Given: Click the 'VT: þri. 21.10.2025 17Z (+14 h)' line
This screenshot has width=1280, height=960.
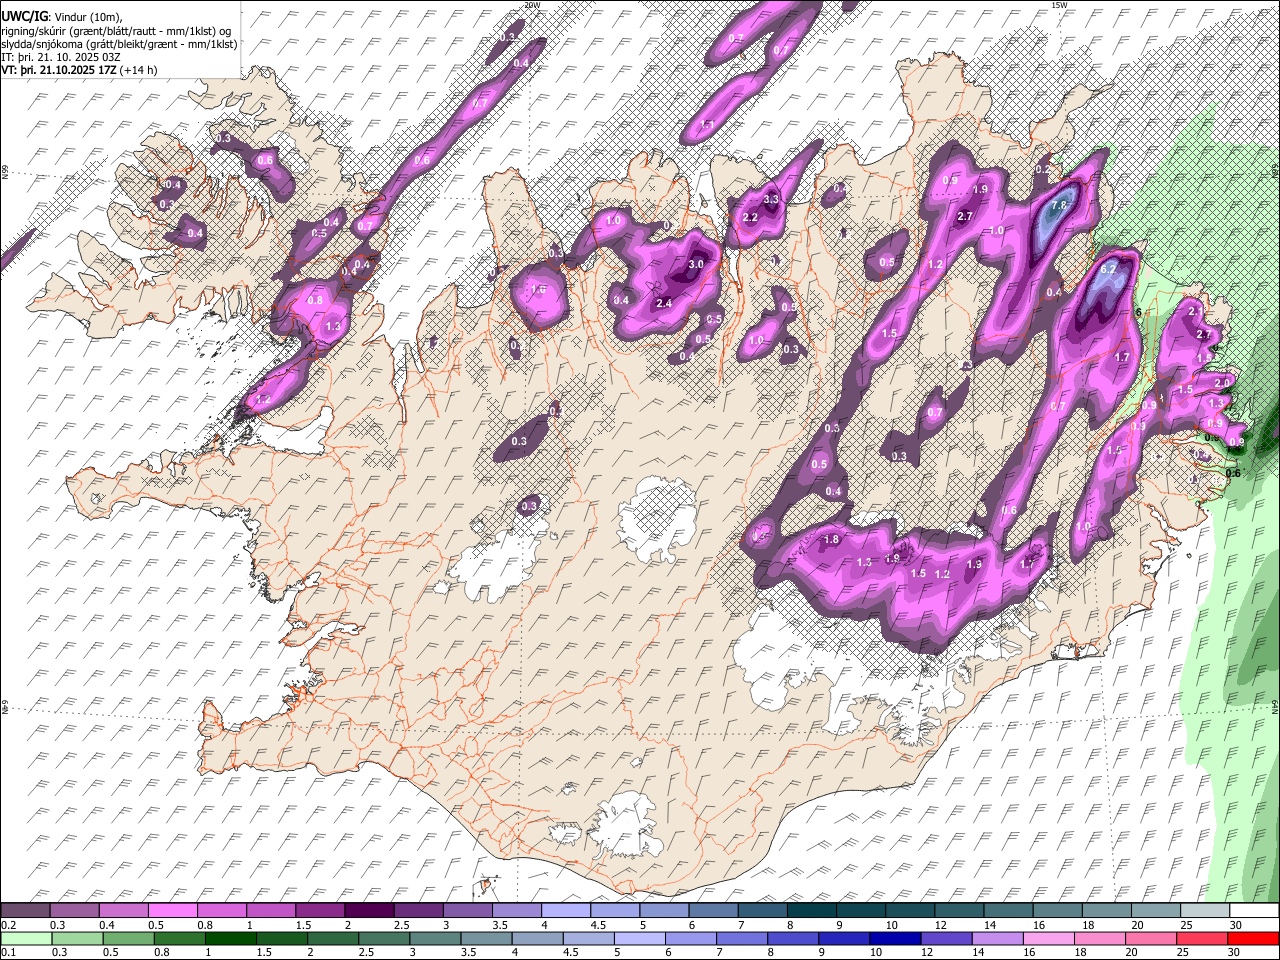Looking at the screenshot, I should coord(79,71).
